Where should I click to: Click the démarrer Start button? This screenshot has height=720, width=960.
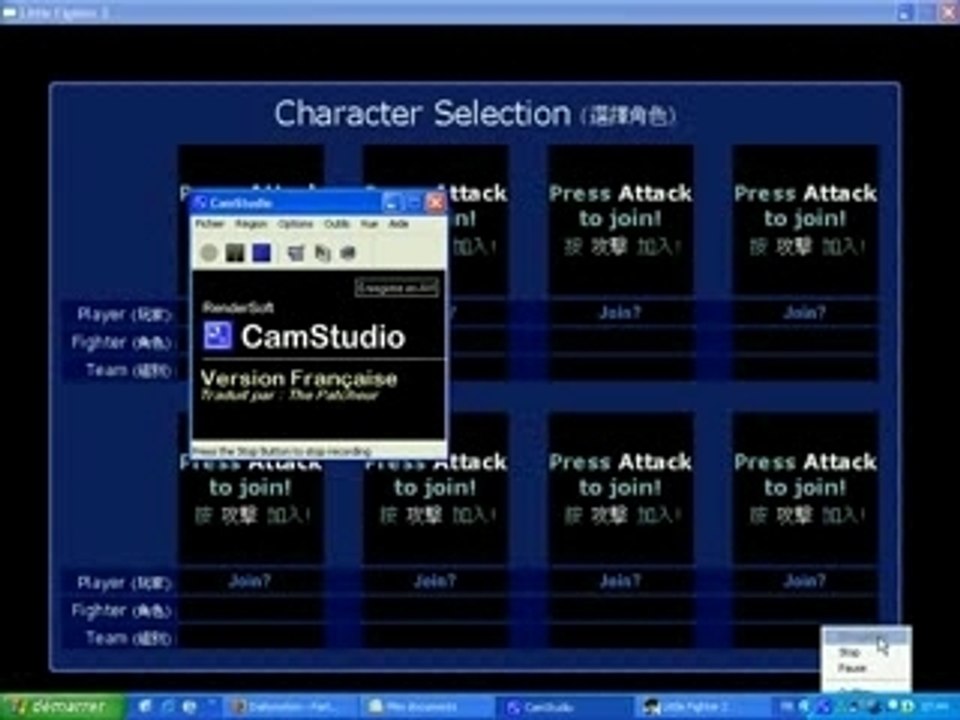point(63,707)
